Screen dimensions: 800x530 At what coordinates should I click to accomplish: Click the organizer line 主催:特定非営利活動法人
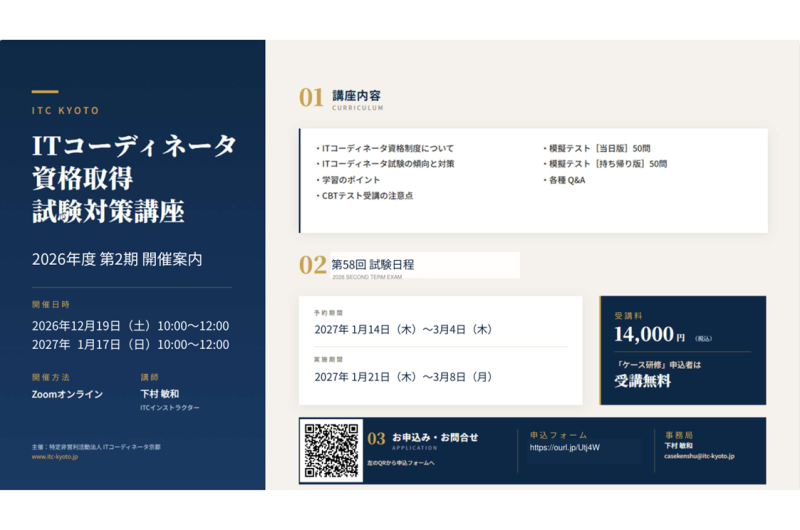tap(96, 447)
